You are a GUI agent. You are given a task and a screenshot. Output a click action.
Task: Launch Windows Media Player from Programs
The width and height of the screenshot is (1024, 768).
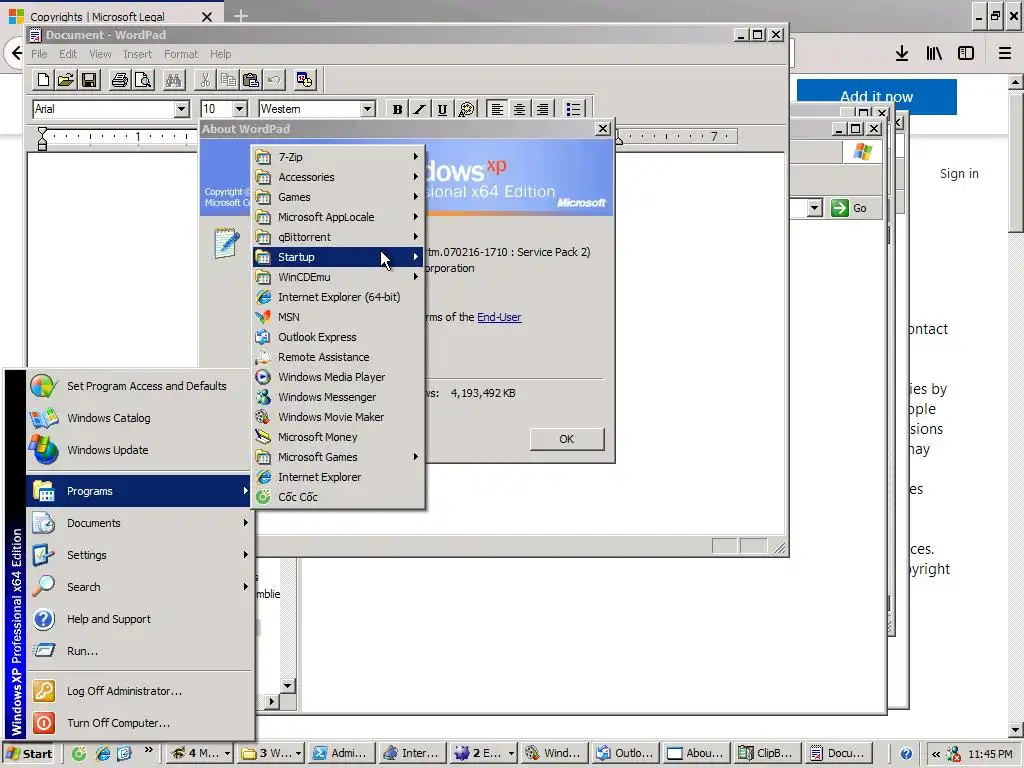338,377
